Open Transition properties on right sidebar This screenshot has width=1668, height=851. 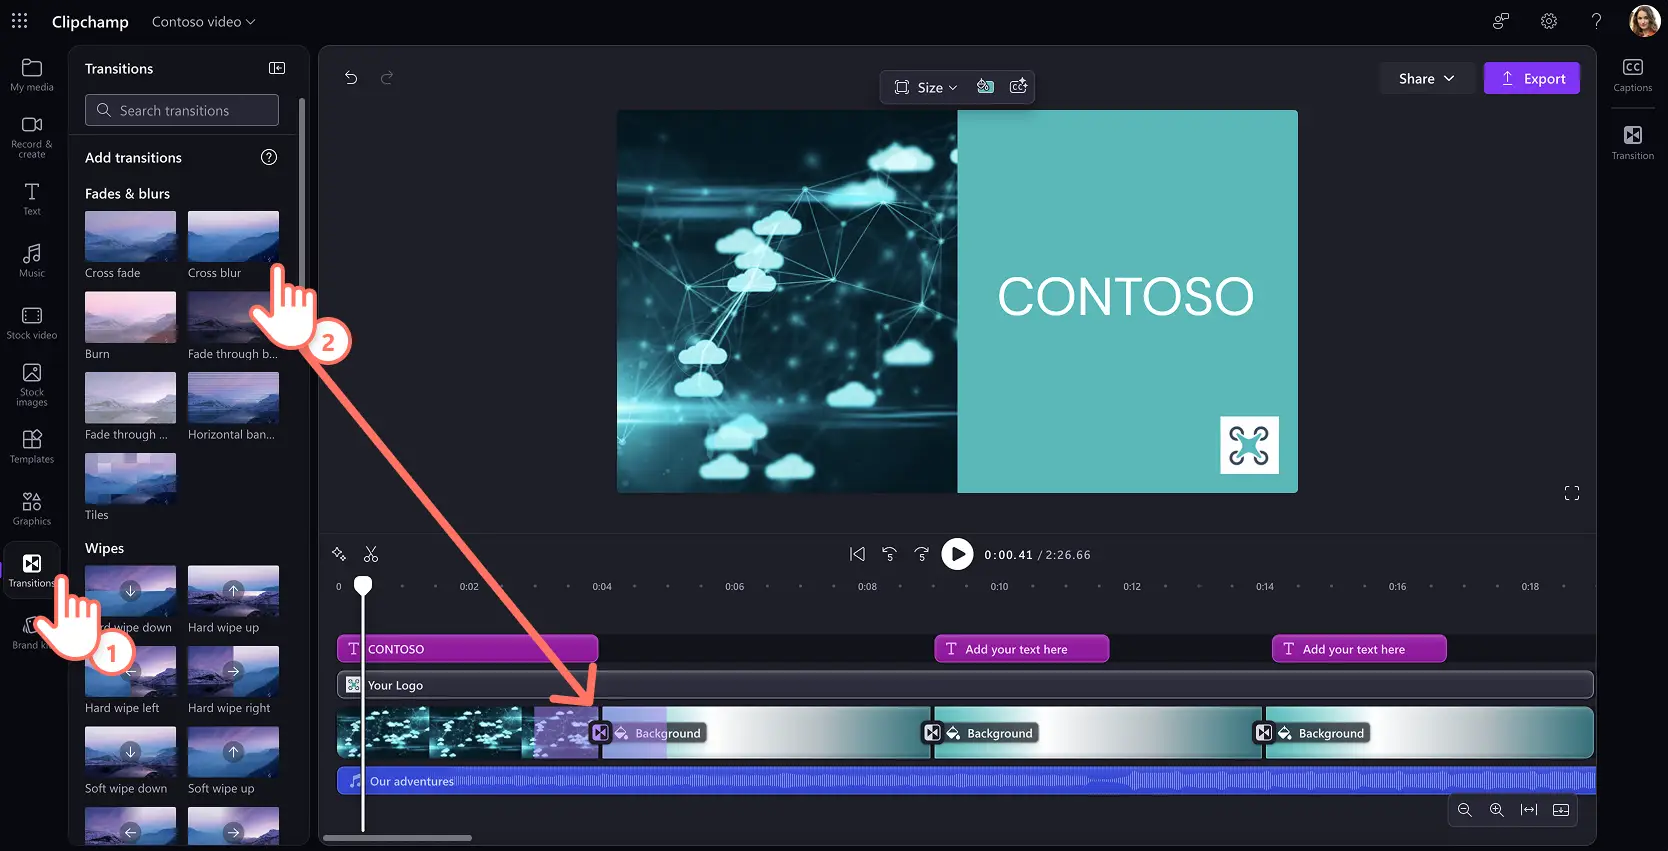coord(1632,142)
